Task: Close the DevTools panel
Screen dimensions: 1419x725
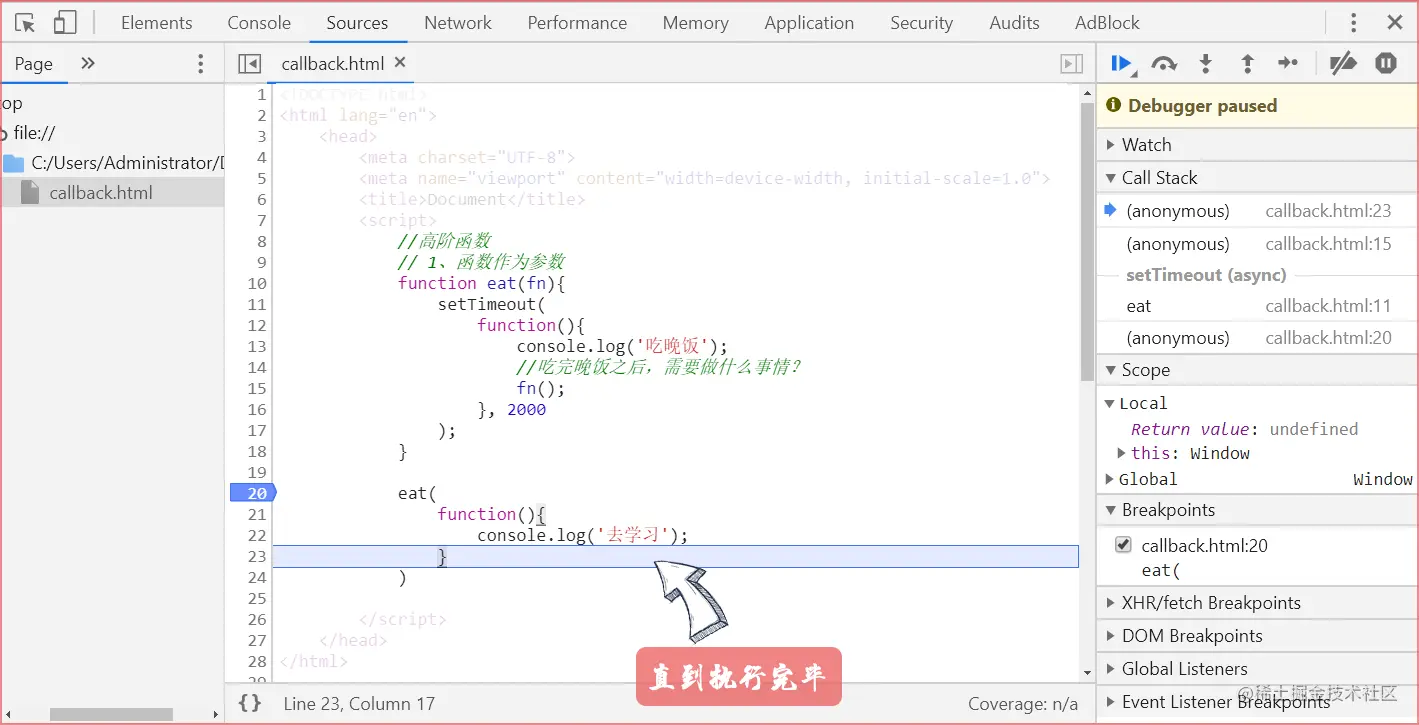Action: click(1395, 22)
